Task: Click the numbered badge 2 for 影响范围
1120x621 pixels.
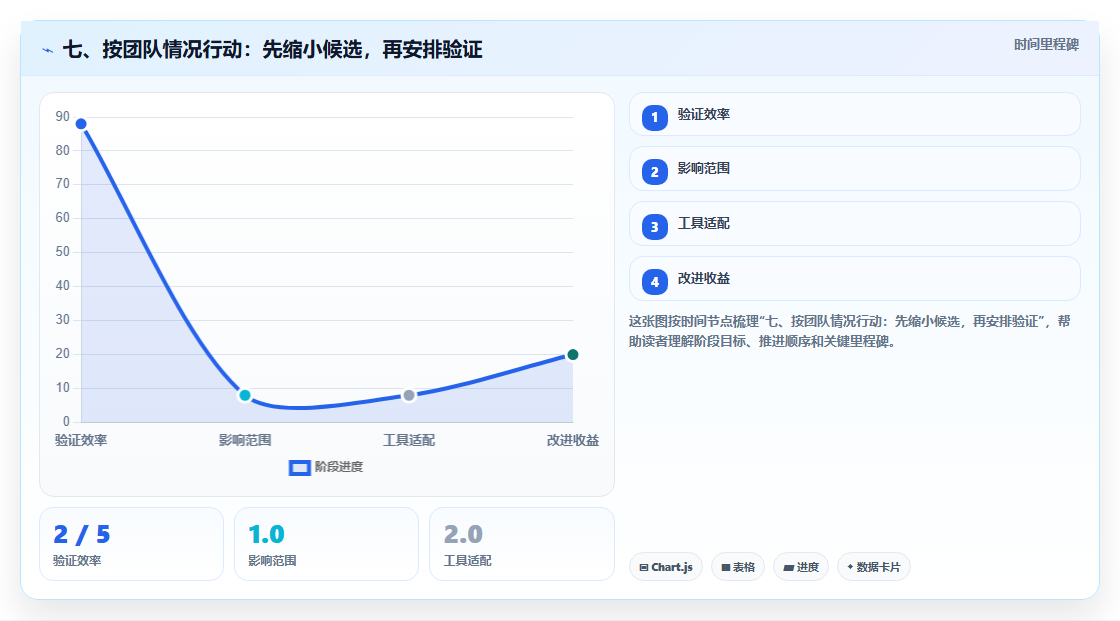Action: [x=654, y=172]
